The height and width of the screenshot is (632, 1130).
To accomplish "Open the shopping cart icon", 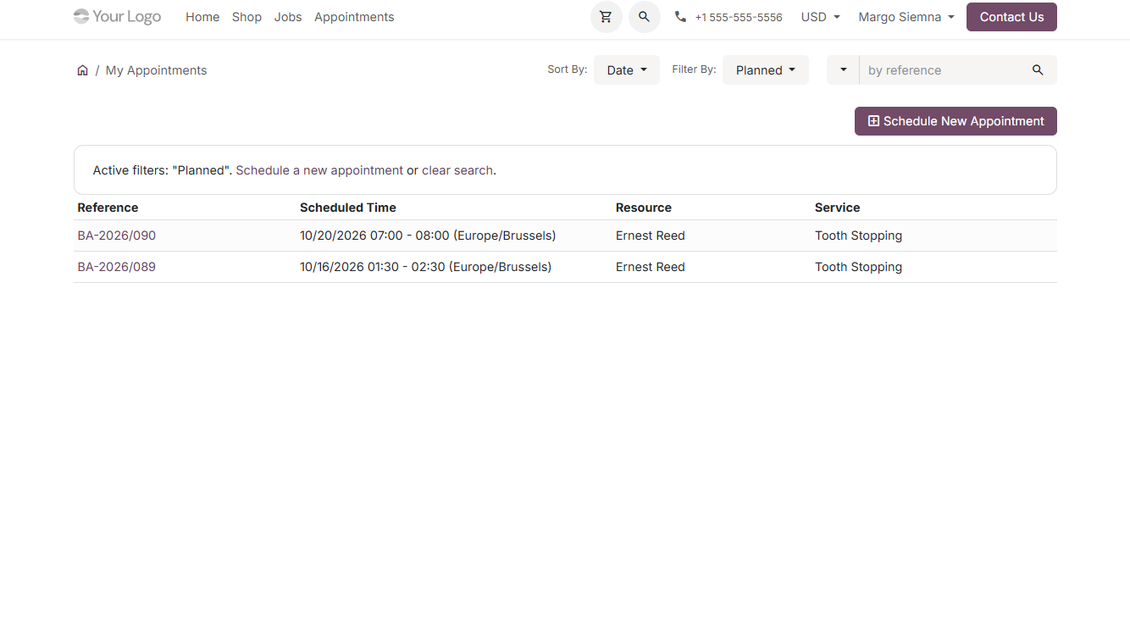I will tap(605, 17).
